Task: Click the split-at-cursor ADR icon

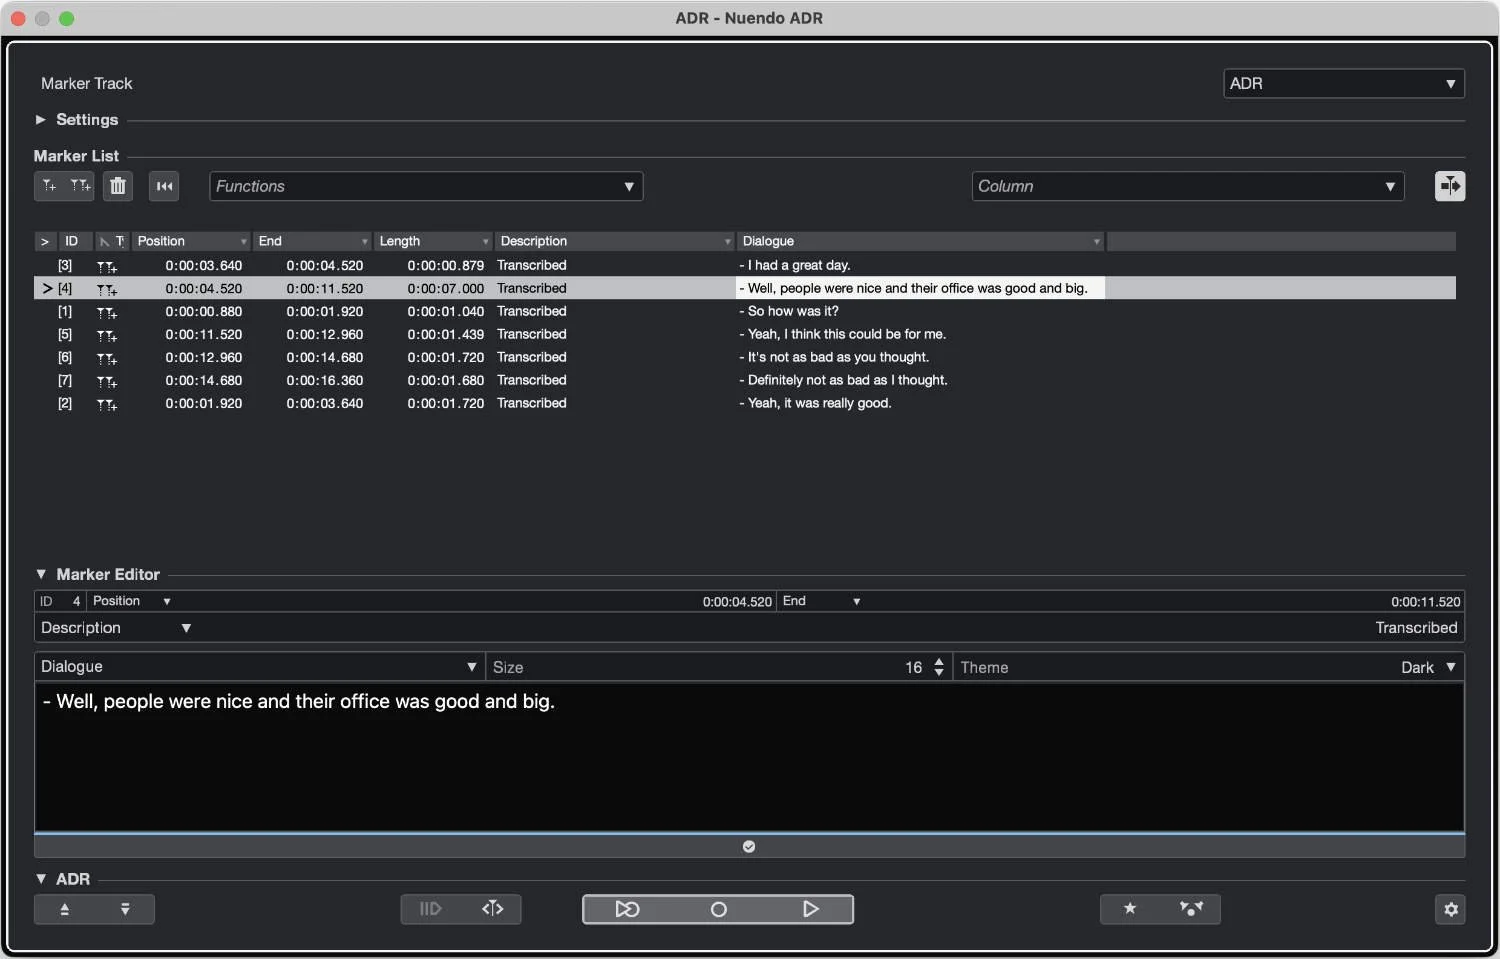Action: (493, 909)
